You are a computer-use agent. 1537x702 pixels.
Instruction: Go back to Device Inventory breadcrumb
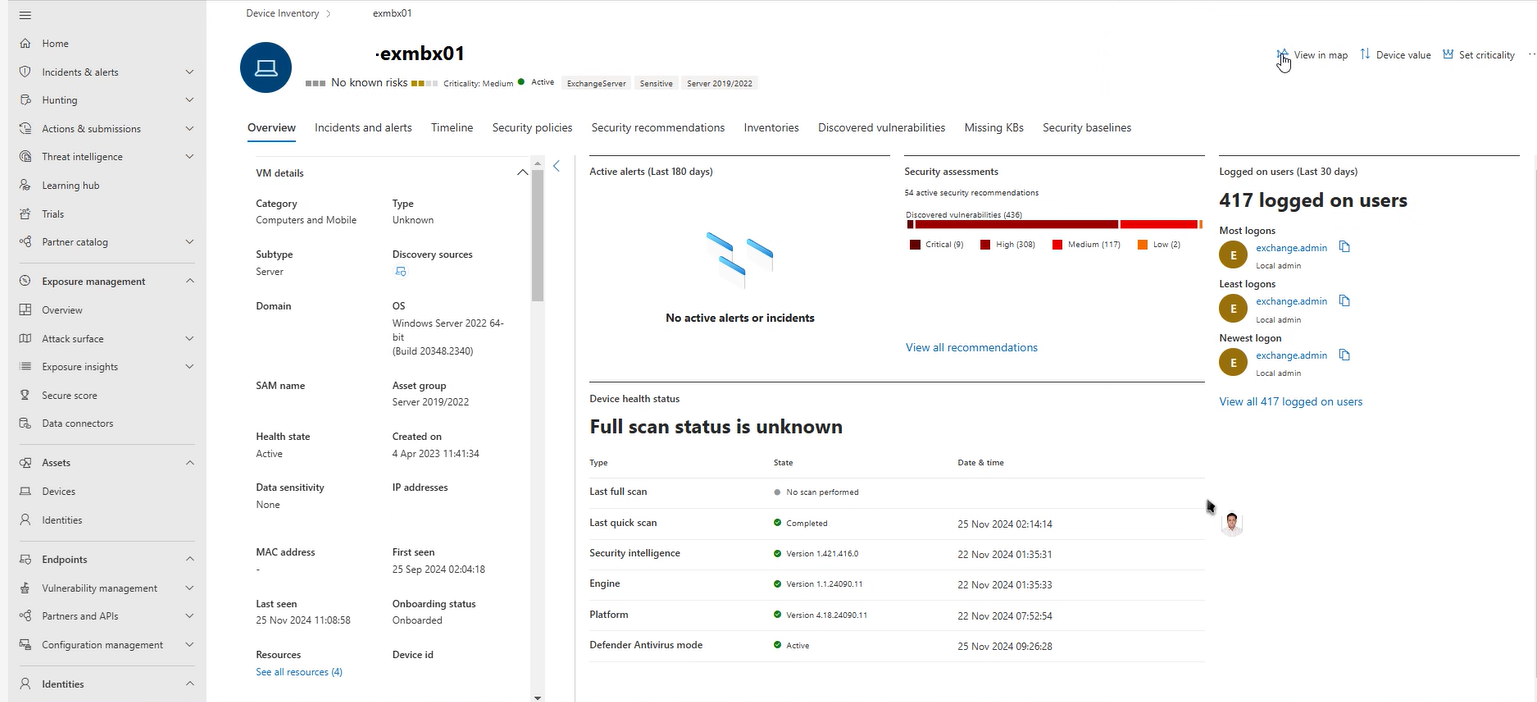(282, 13)
